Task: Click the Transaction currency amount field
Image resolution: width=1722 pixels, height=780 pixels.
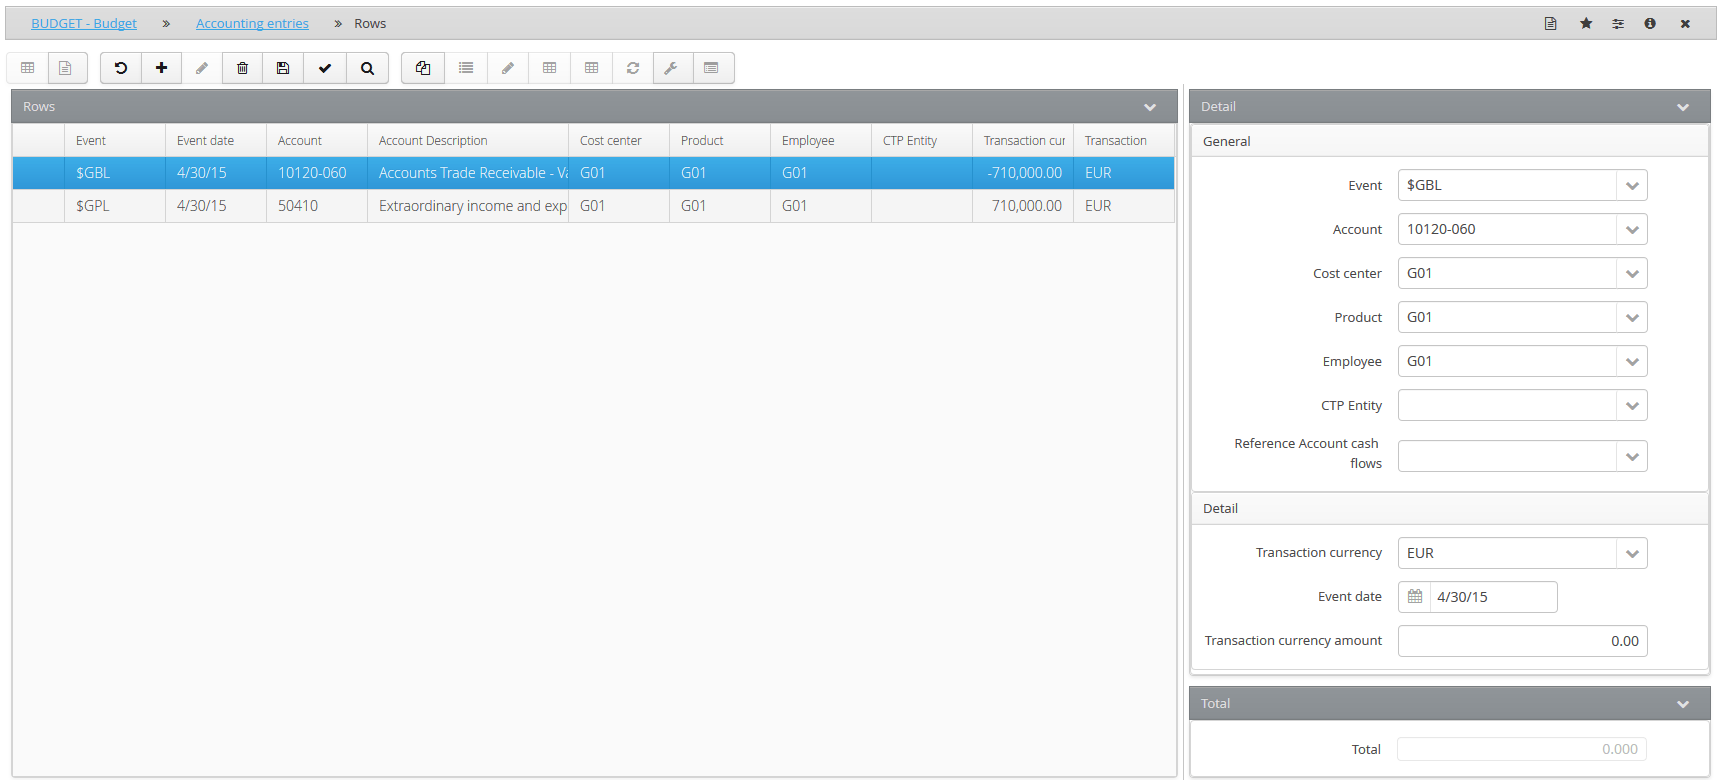Action: point(1522,641)
